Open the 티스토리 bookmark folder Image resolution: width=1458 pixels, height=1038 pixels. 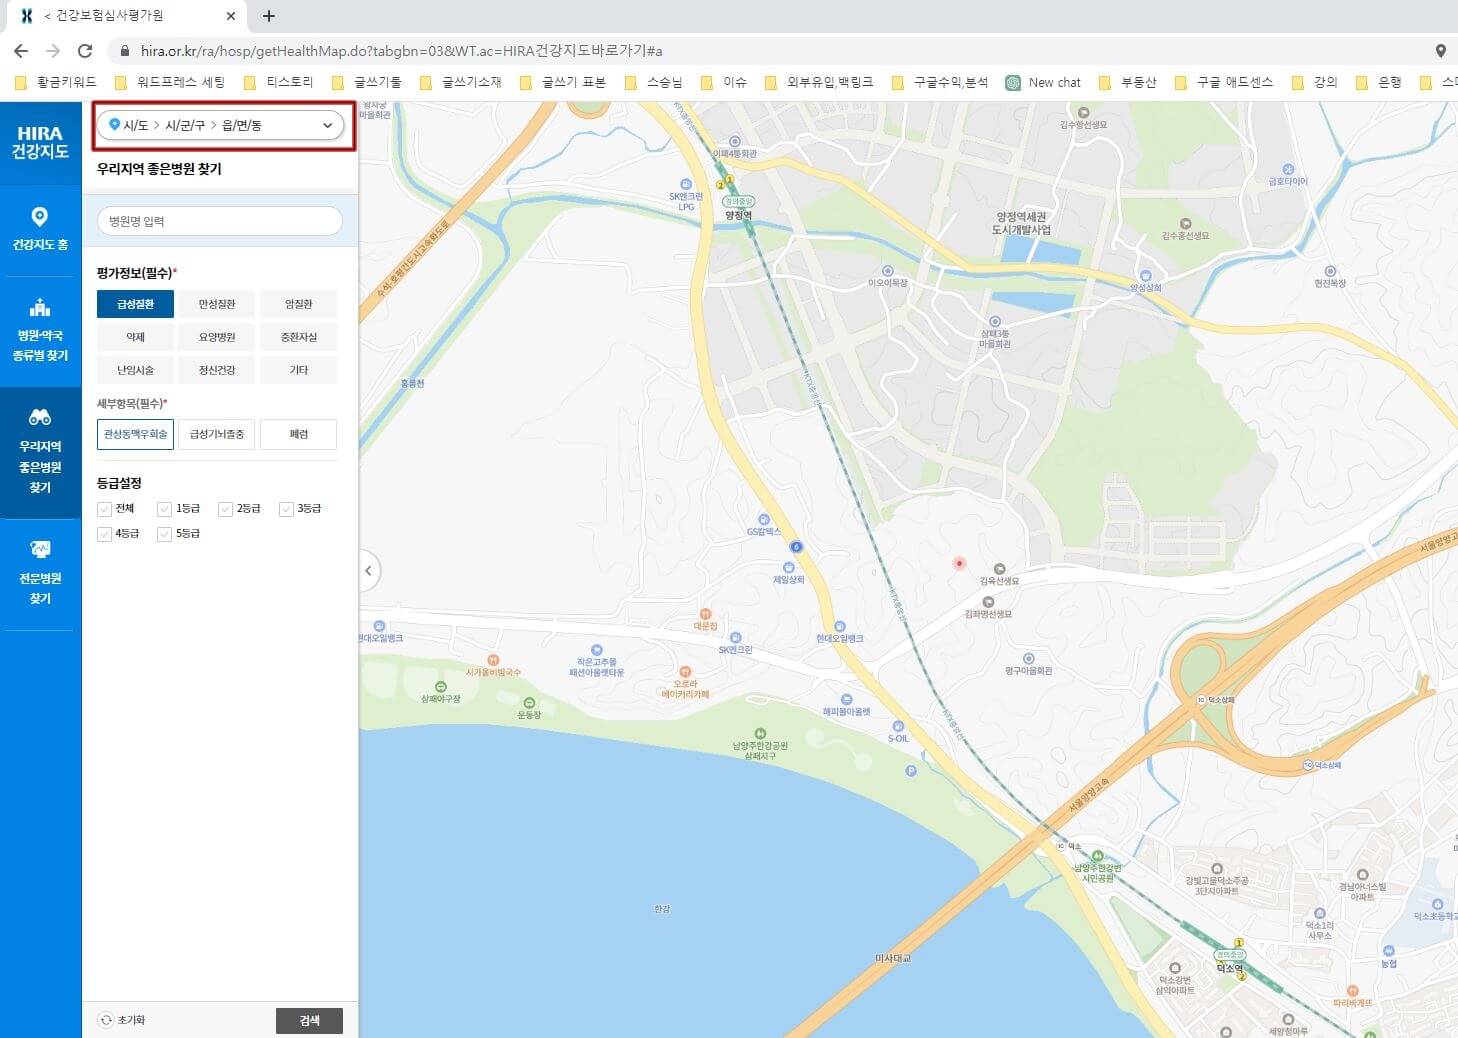(x=278, y=82)
